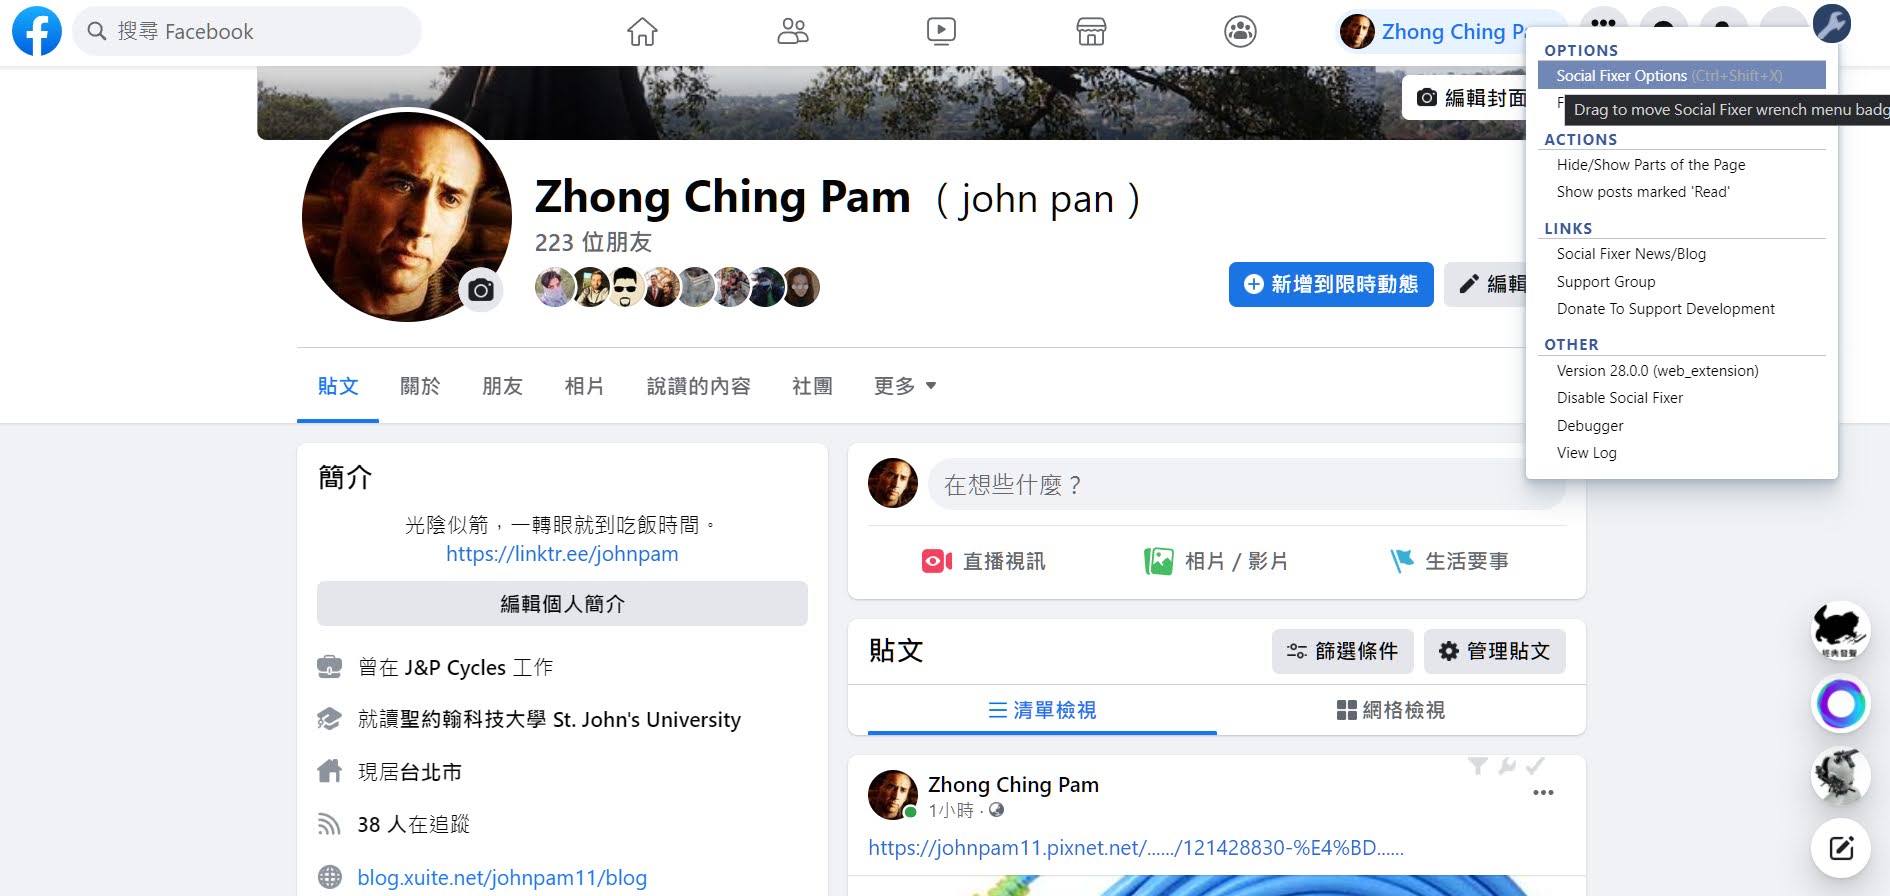Image resolution: width=1890 pixels, height=896 pixels.
Task: Select 清單檢視 list view
Action: pyautogui.click(x=1042, y=710)
